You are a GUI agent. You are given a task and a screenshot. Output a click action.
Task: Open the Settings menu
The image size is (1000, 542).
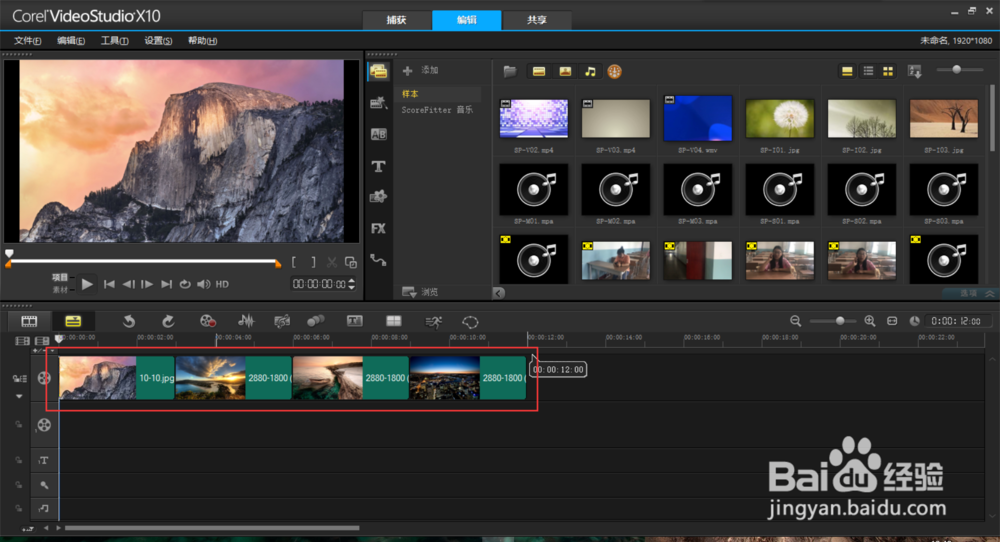(158, 41)
